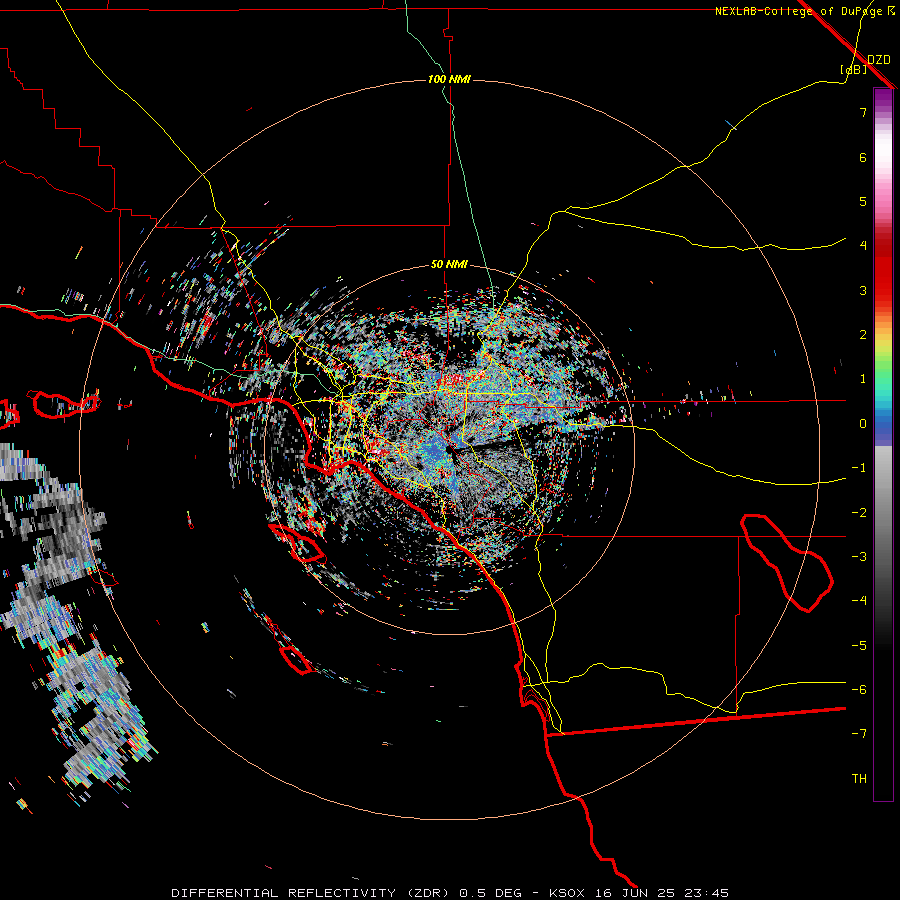Click the [dB] units label
This screenshot has height=900, width=900.
pos(854,69)
